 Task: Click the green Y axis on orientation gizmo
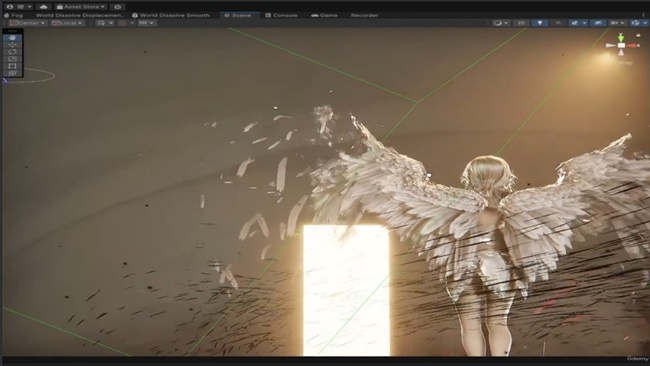coord(621,38)
